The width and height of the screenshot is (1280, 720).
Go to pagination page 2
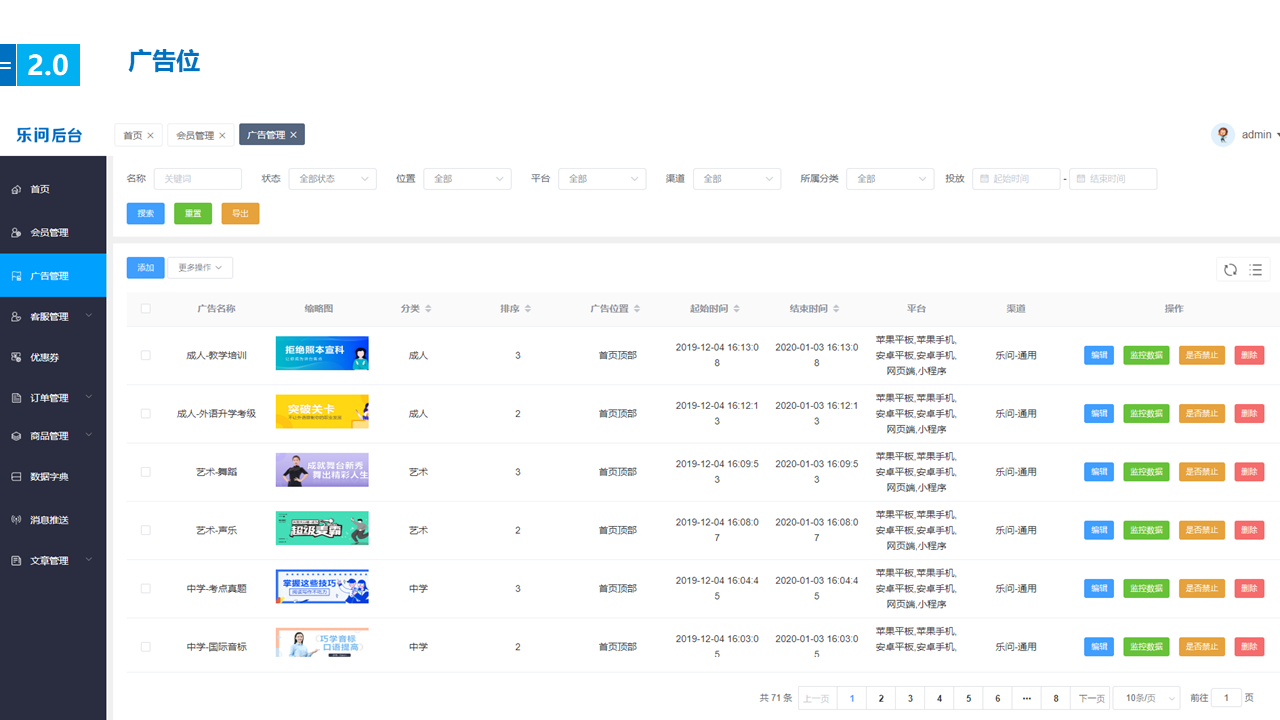tap(881, 698)
